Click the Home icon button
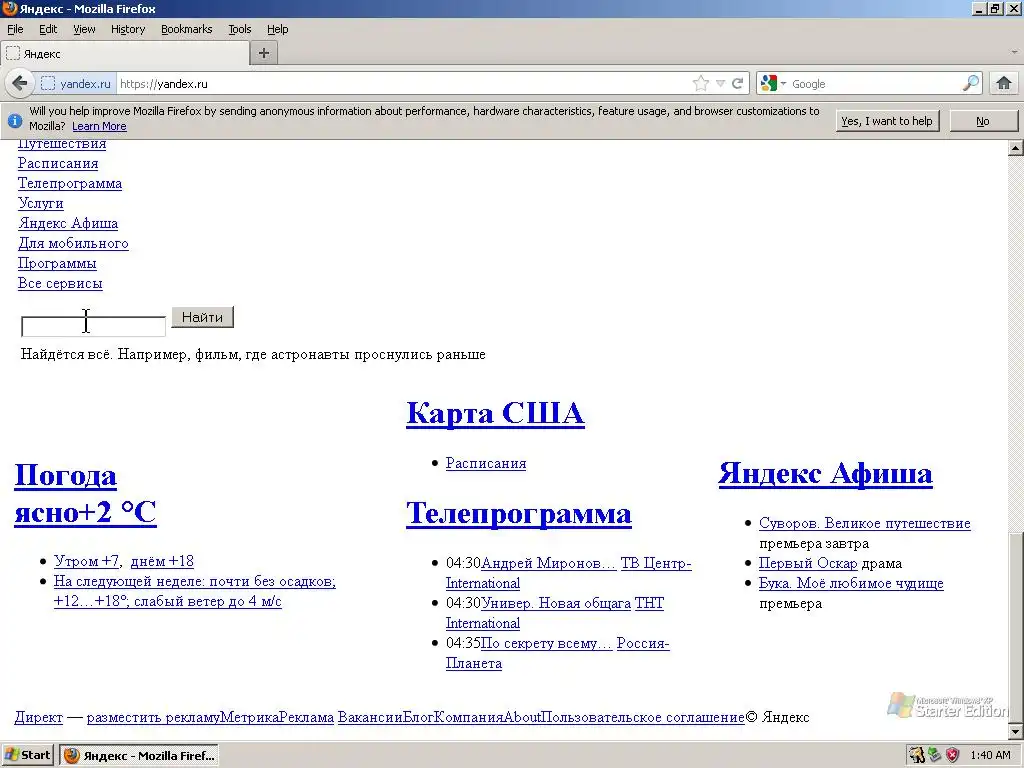The image size is (1024, 768). pyautogui.click(x=1004, y=84)
